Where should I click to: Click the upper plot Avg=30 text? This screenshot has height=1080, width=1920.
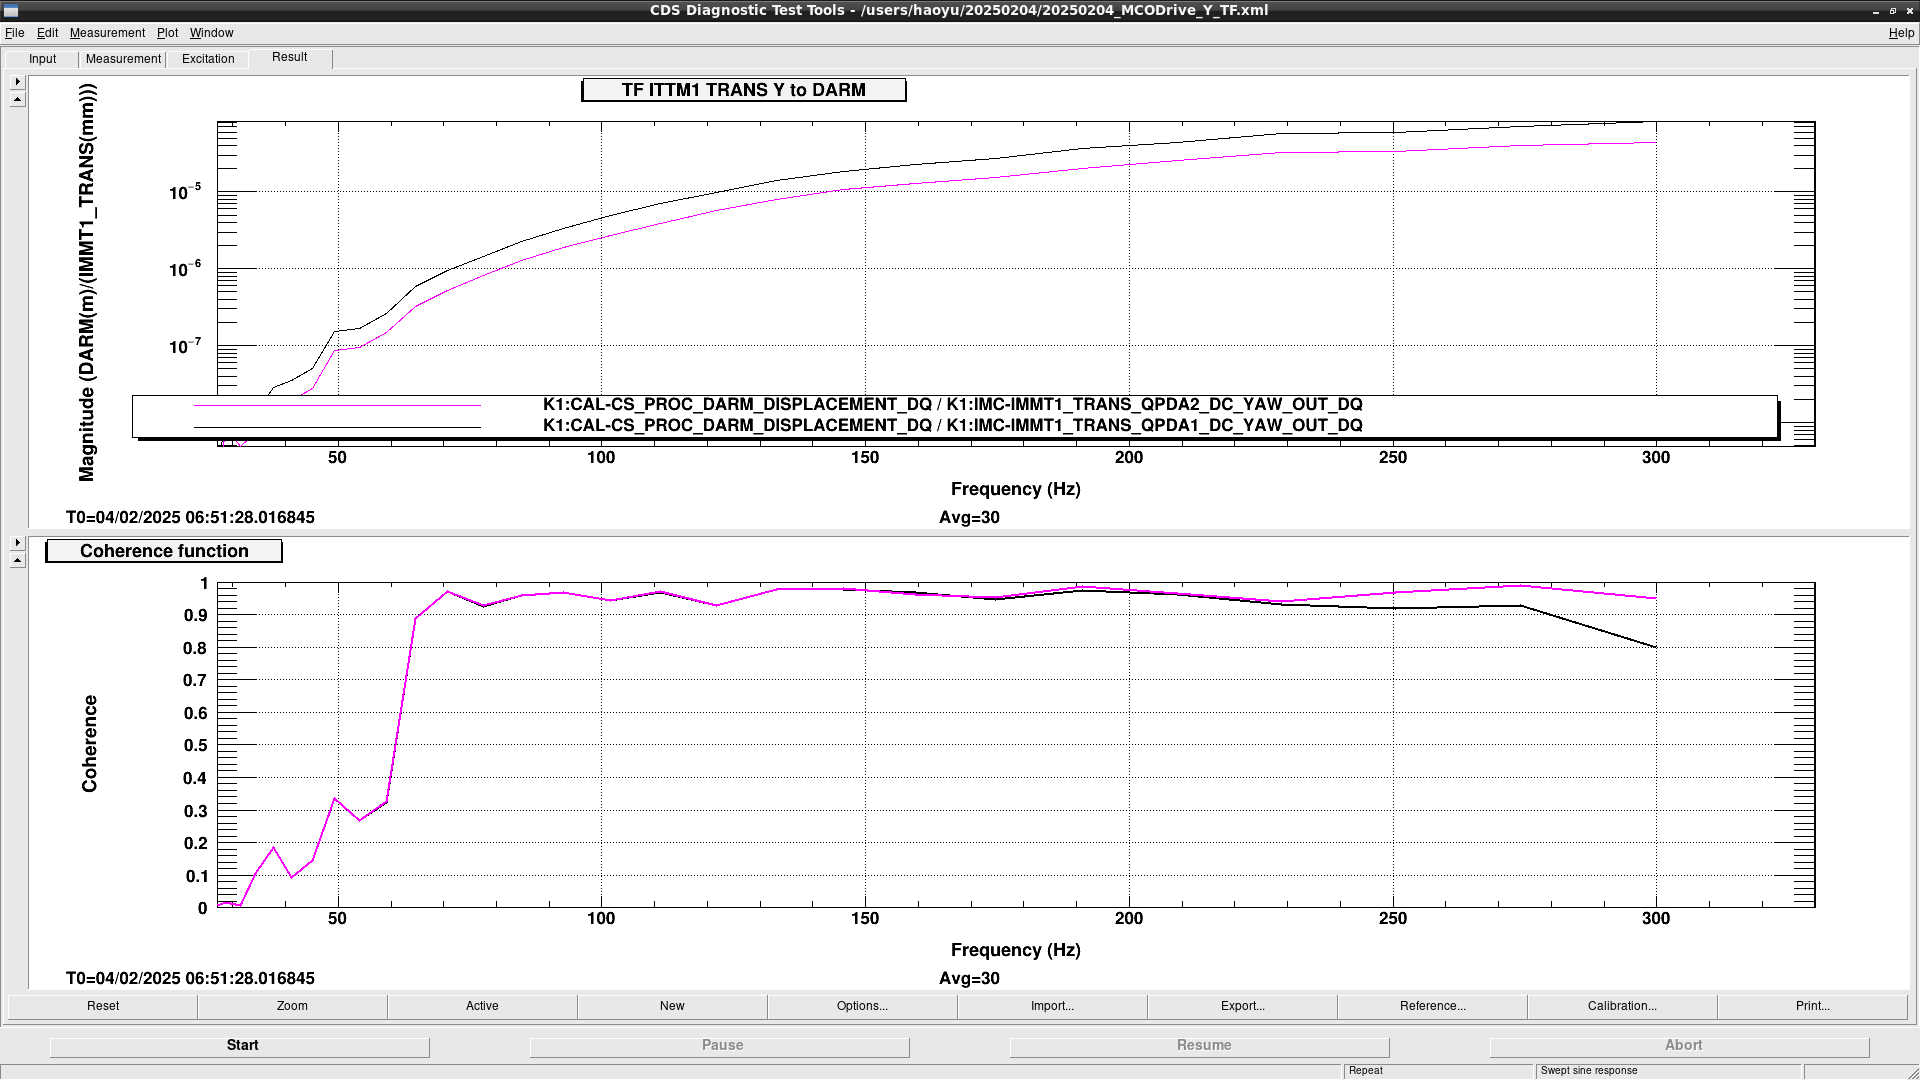(x=969, y=518)
